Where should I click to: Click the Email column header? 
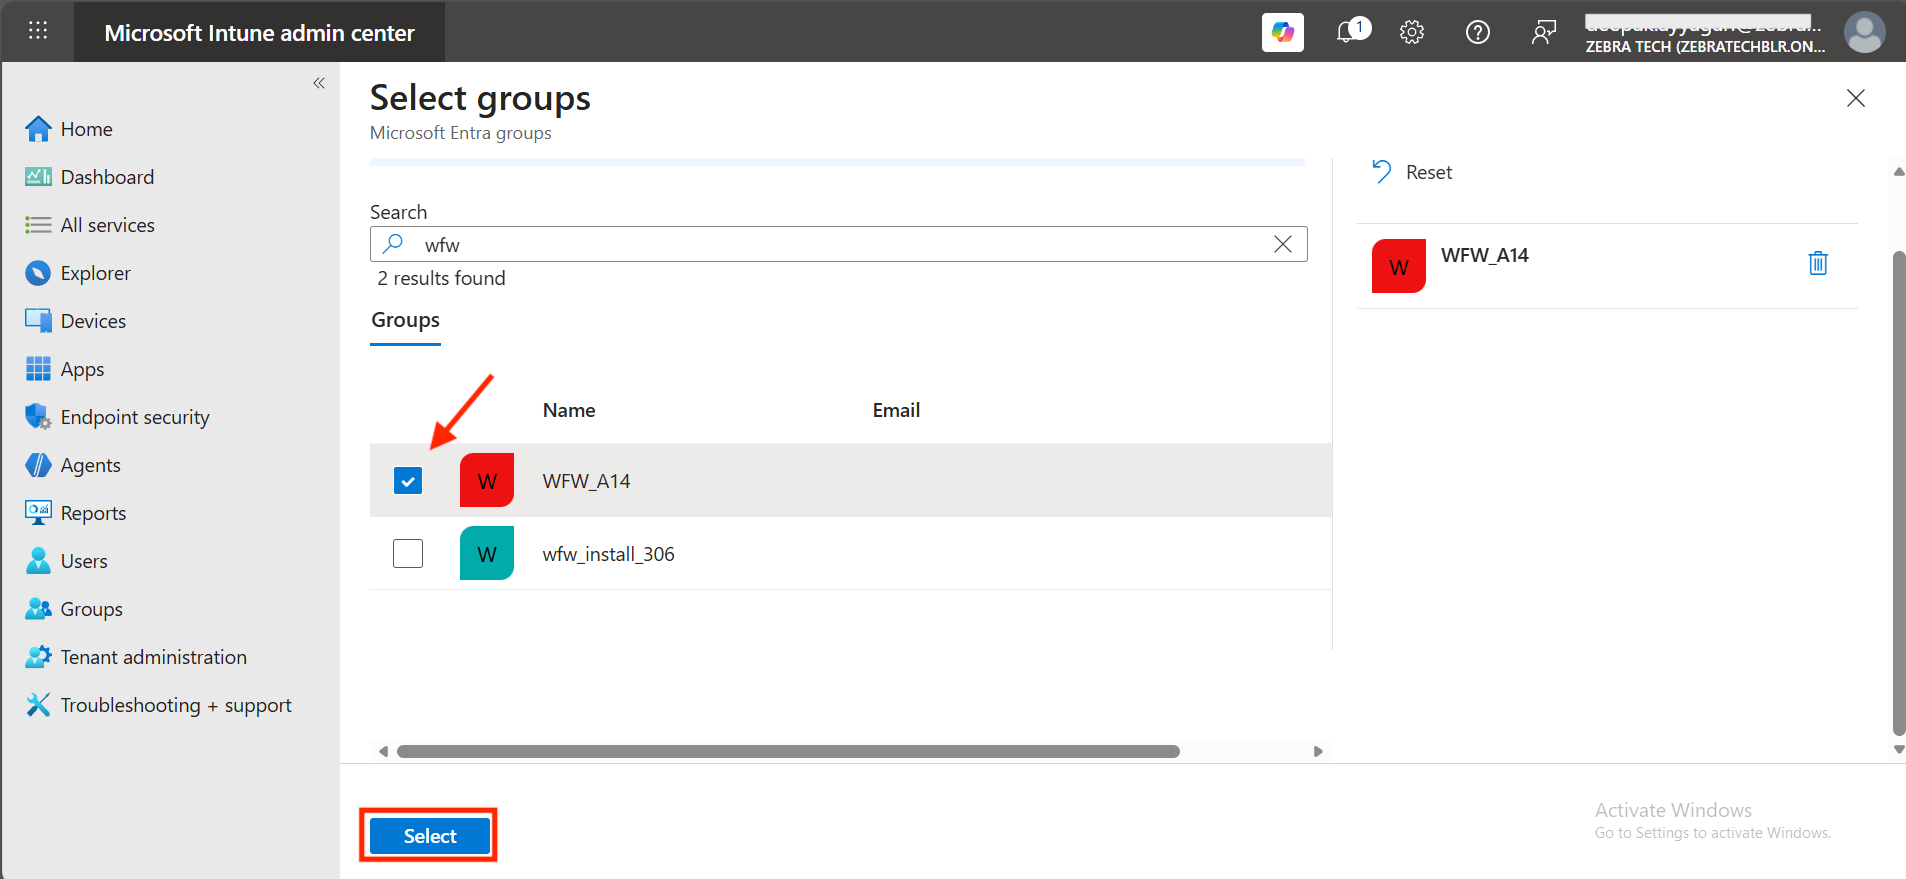(x=896, y=410)
